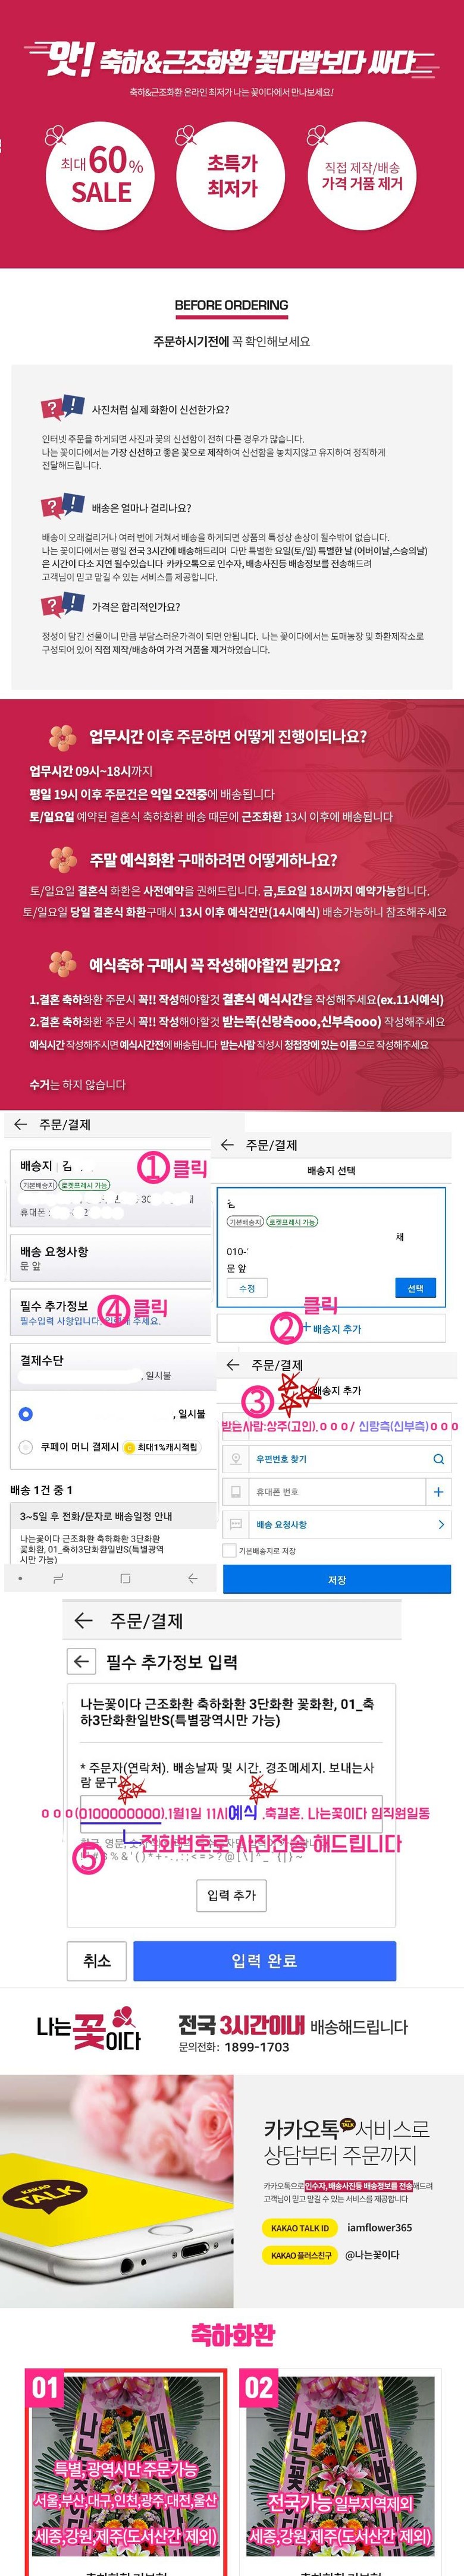
Task: Click the 수정 button in 배송지 선택
Action: pyautogui.click(x=247, y=1289)
